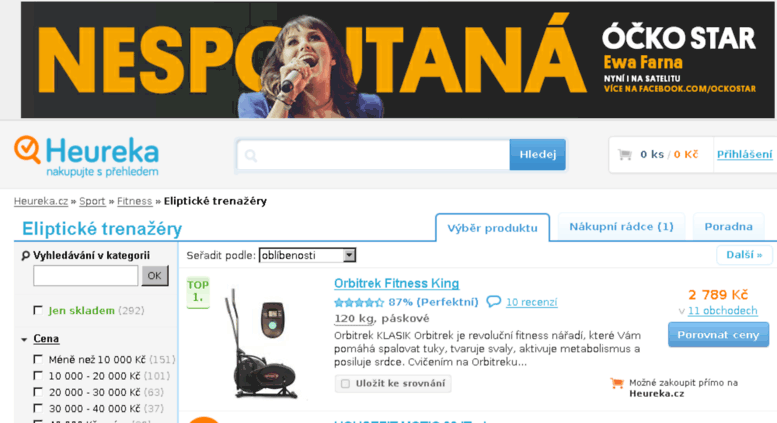
Task: Click the category search magnifier icon
Action: tap(25, 256)
